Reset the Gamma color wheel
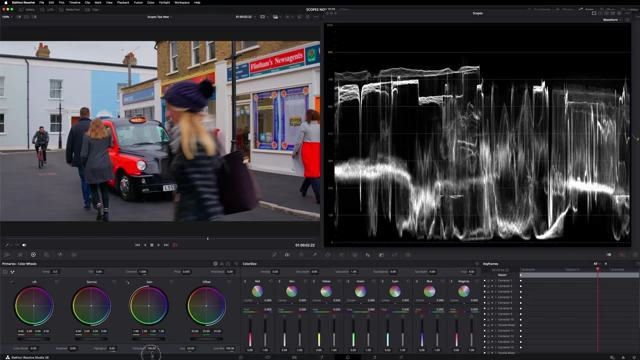This screenshot has height=360, width=640. point(114,282)
